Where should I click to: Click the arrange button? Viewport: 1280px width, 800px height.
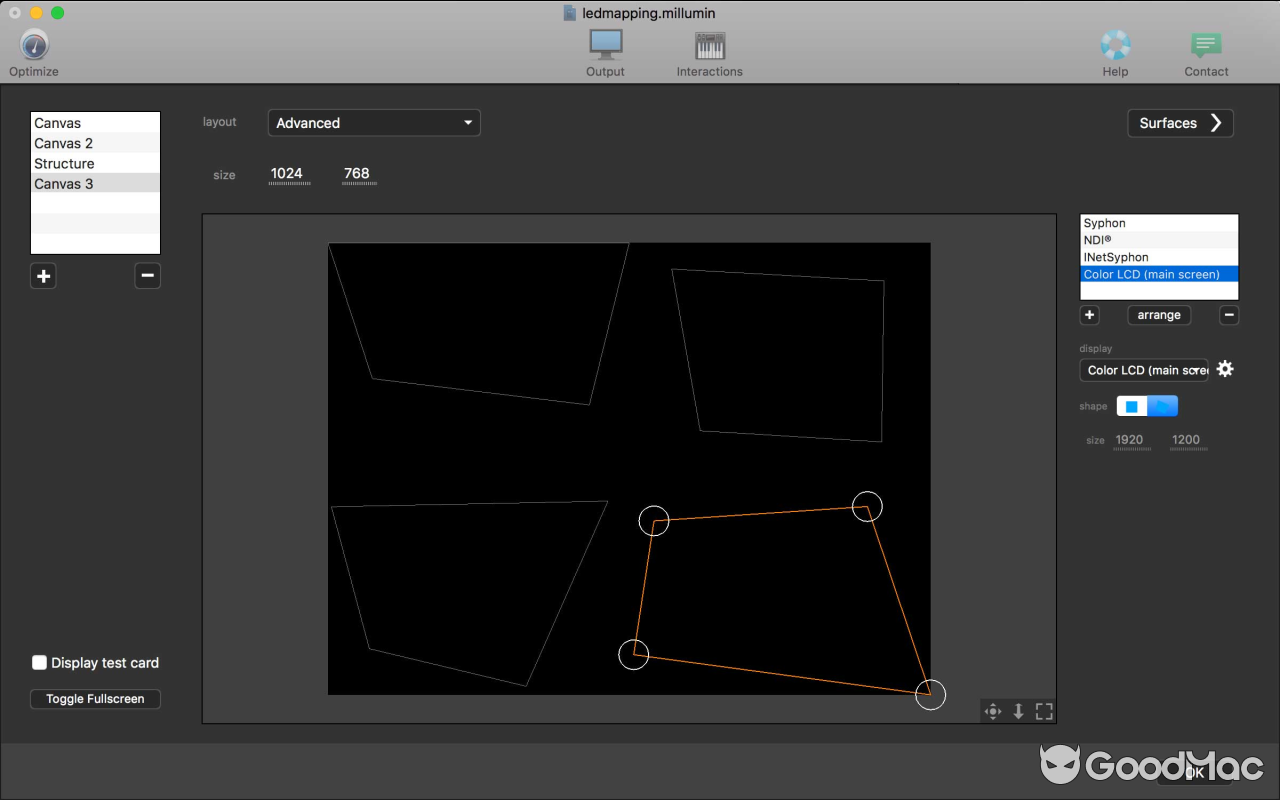[1159, 315]
